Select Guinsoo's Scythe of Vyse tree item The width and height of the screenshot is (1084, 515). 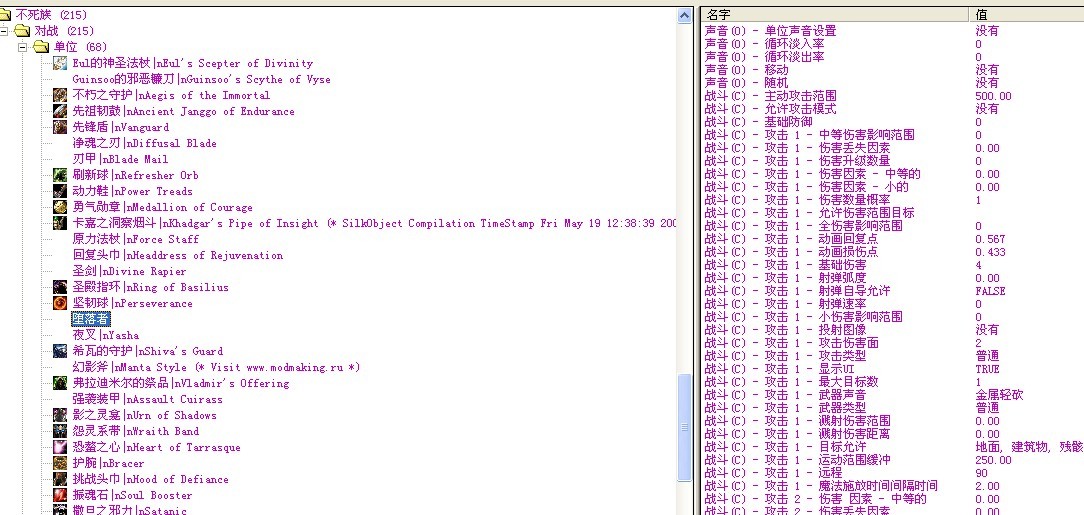pos(201,79)
